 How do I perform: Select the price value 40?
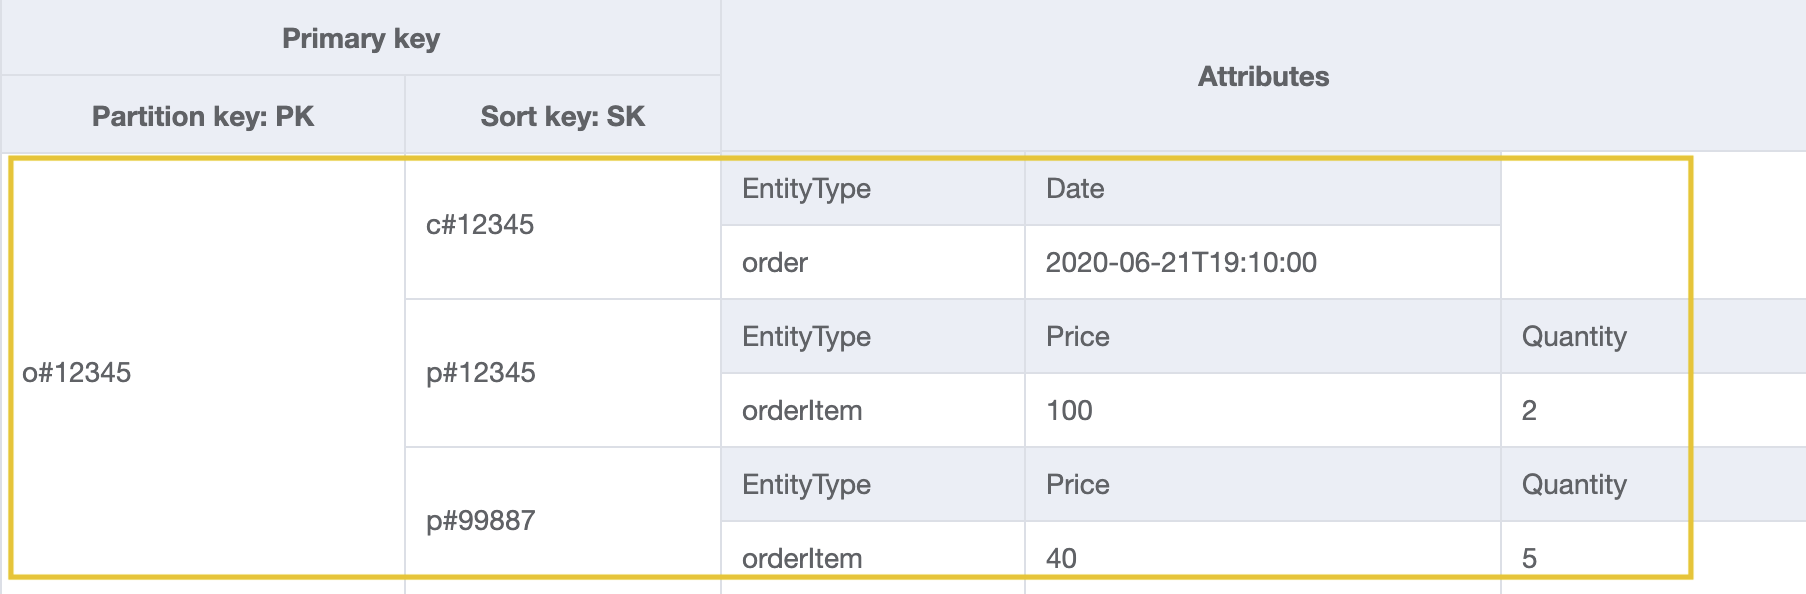[1061, 558]
